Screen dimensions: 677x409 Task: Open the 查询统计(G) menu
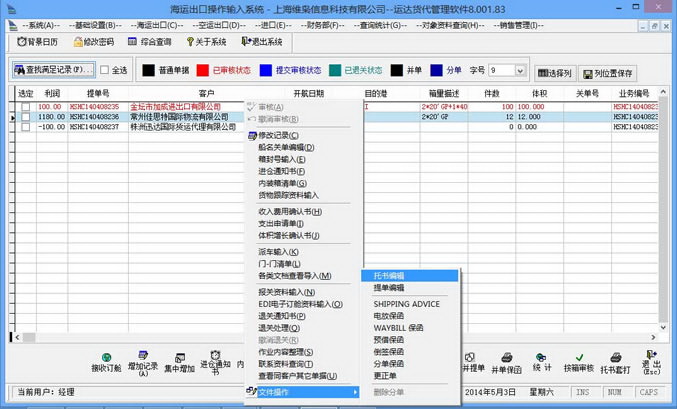point(380,25)
